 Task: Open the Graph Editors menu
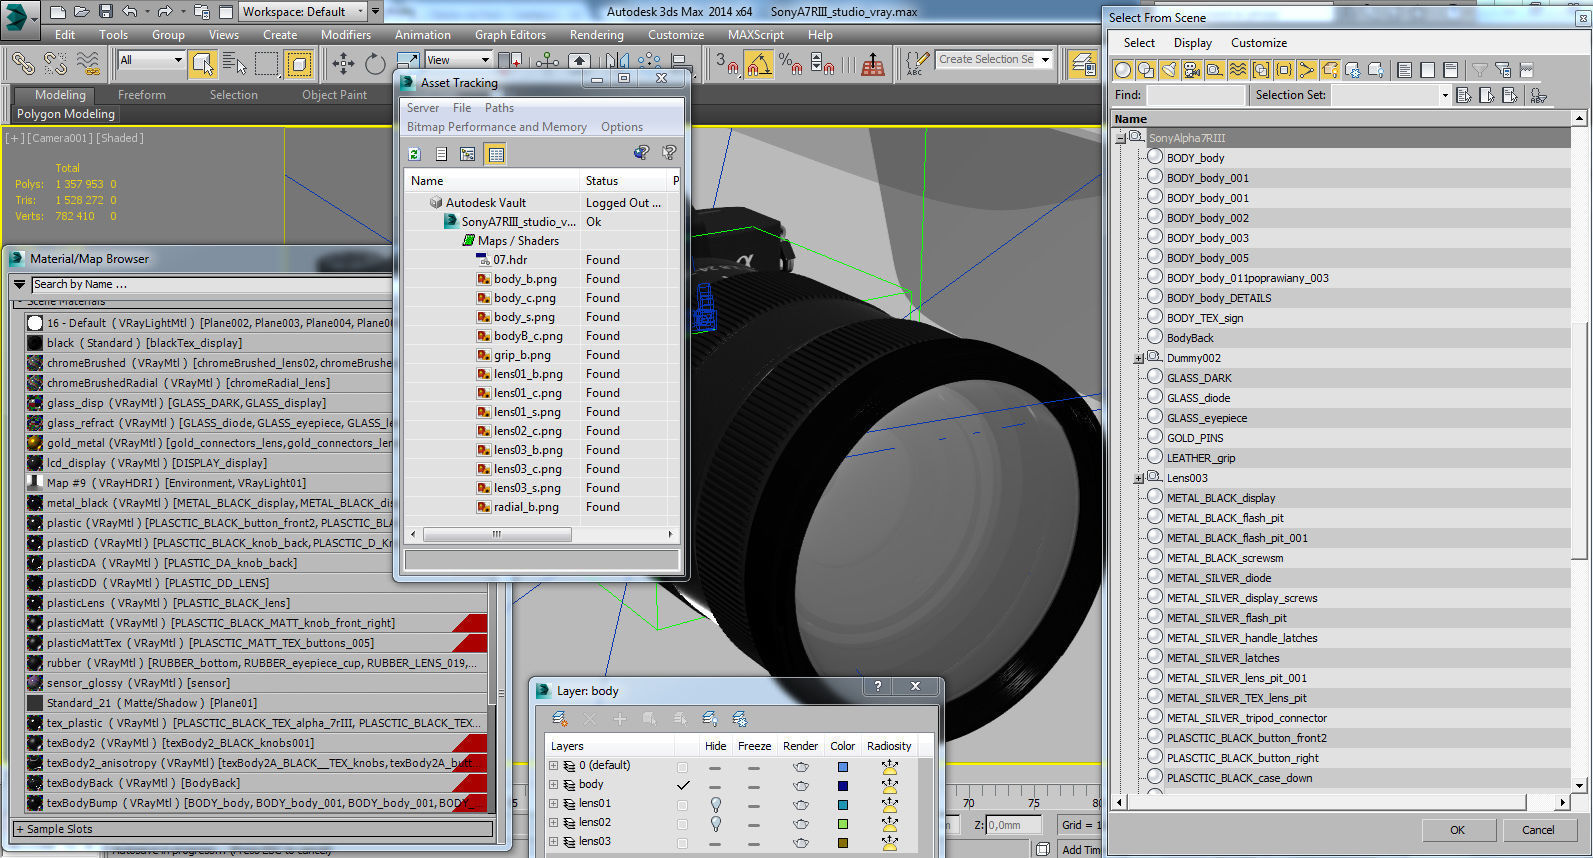[510, 35]
